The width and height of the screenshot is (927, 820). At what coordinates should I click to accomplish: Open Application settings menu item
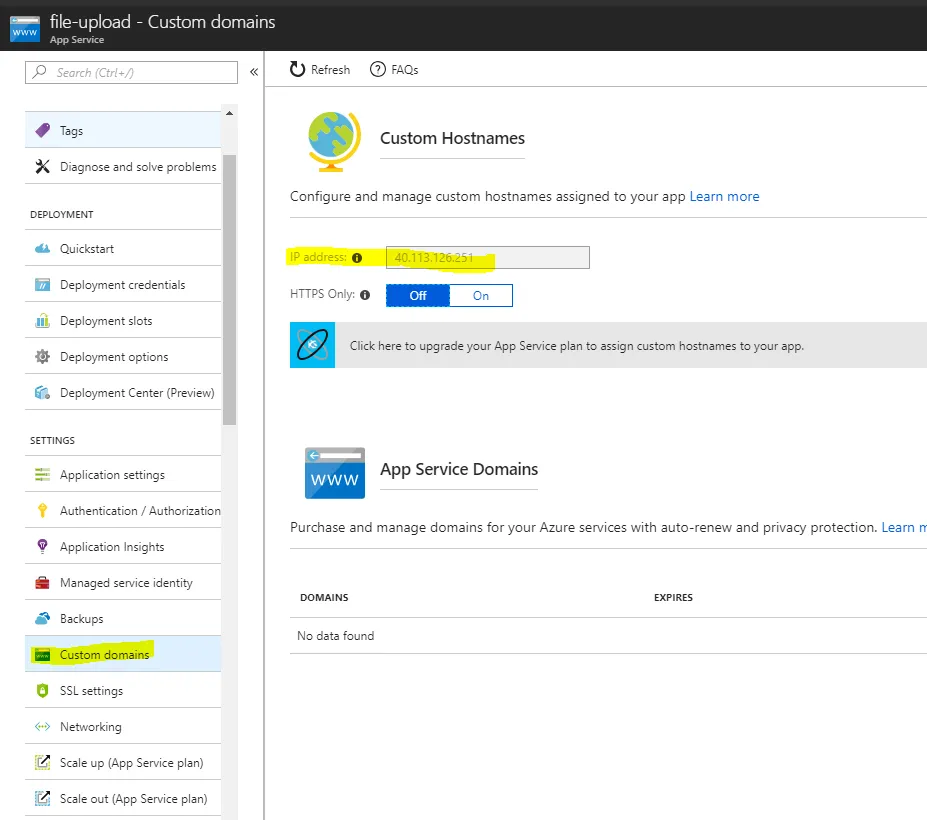123,475
